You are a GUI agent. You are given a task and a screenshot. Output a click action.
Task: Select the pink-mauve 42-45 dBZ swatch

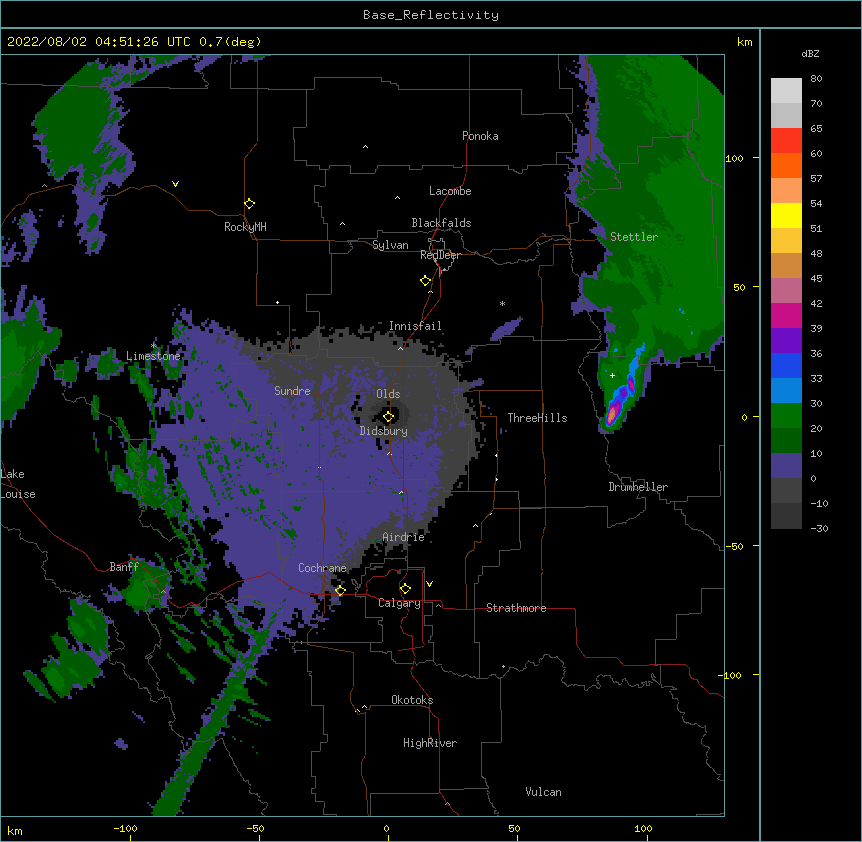[x=786, y=291]
